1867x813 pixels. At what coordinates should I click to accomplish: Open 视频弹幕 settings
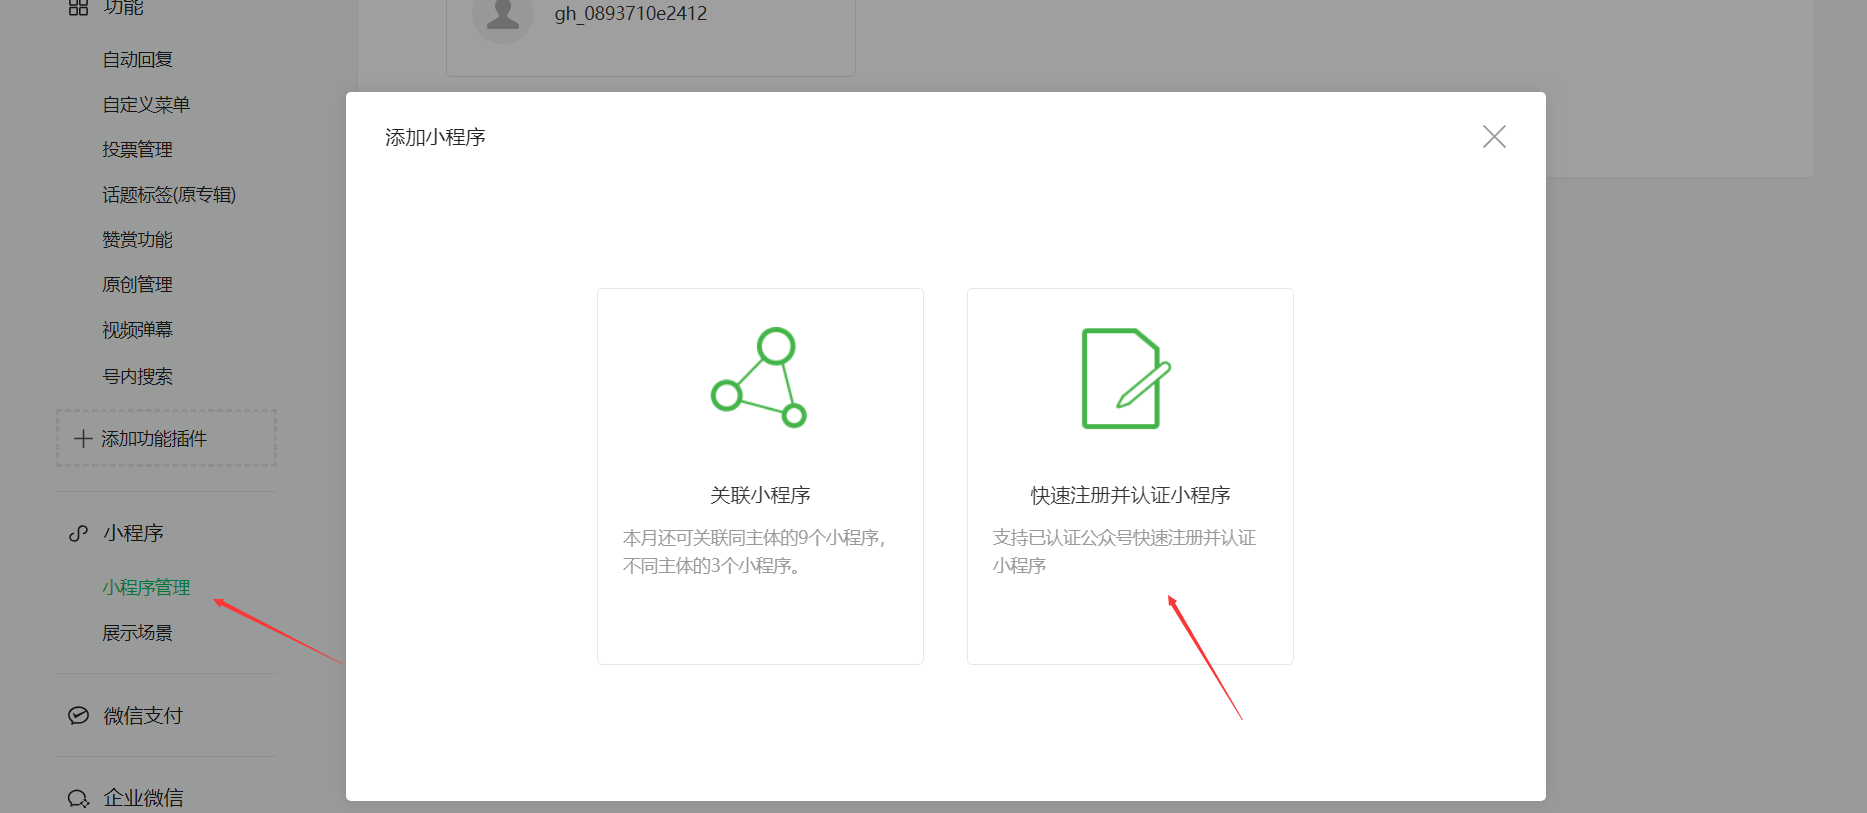click(x=137, y=330)
